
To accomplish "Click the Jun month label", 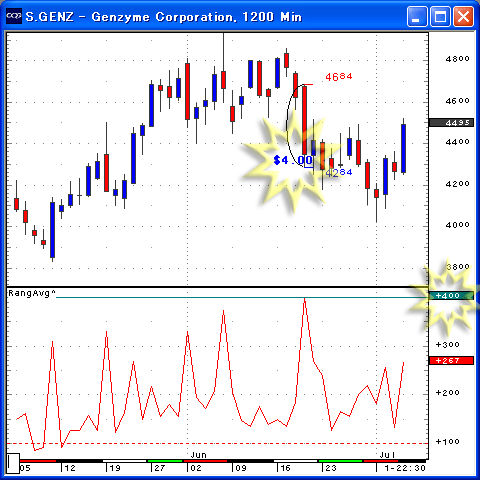I will pos(199,455).
